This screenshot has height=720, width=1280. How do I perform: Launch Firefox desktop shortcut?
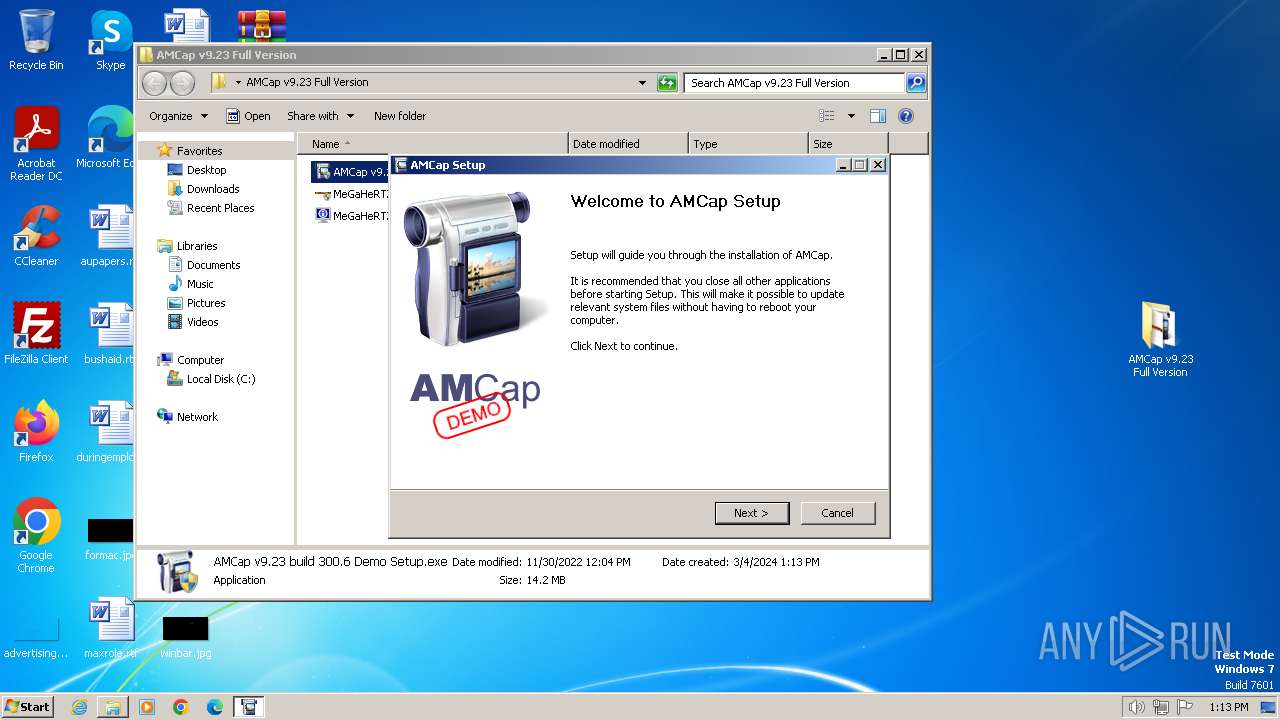[36, 432]
